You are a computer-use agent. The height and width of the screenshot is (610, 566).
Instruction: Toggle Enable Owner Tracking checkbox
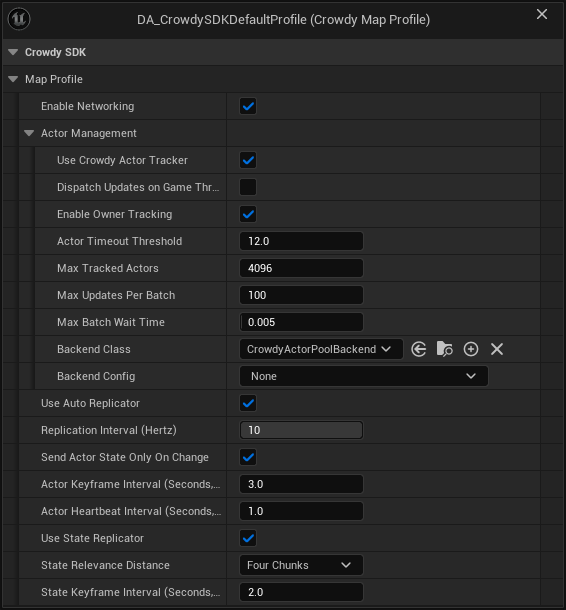coord(248,214)
